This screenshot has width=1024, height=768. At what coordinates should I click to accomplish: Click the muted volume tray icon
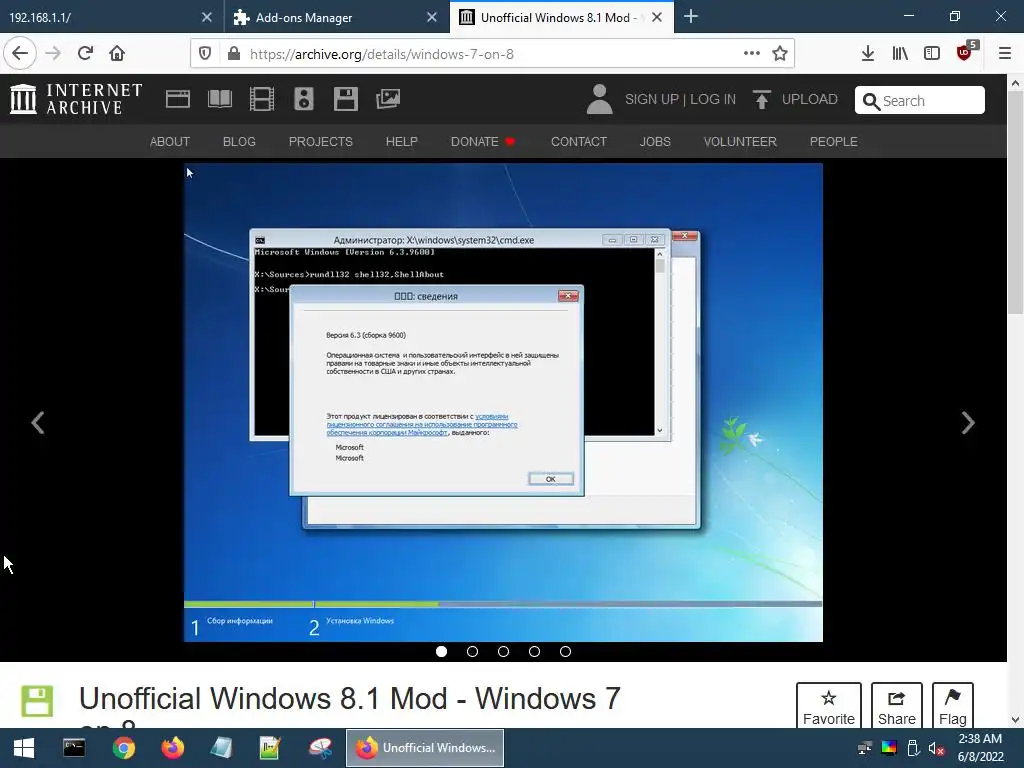click(936, 748)
